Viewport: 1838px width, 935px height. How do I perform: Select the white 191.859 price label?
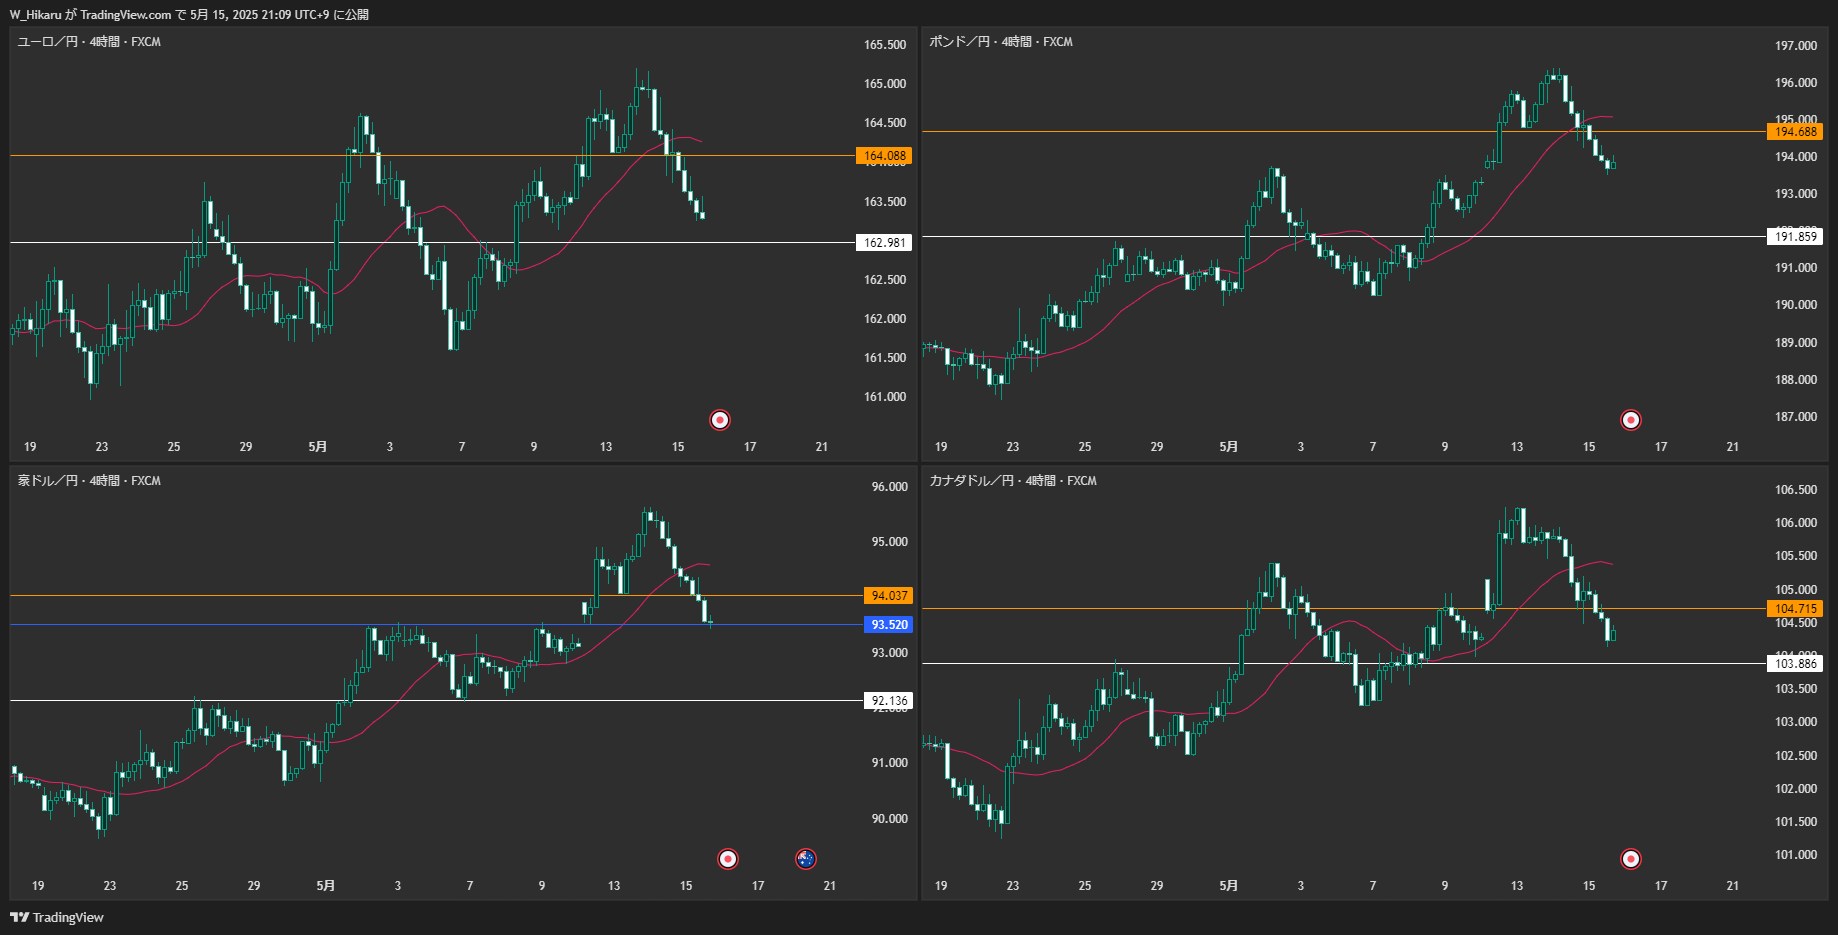tap(1795, 237)
